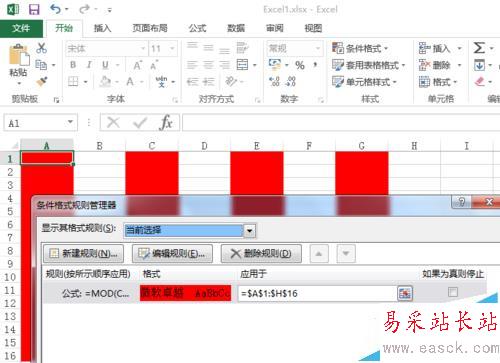This screenshot has width=500, height=363.
Task: Click the 删除规则 delete rule button
Action: 261,254
